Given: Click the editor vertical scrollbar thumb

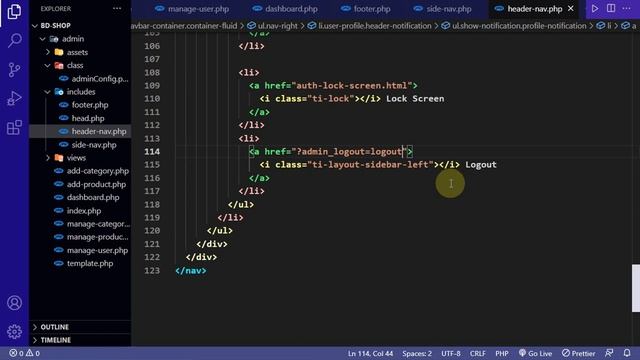Looking at the screenshot, I should 636,288.
